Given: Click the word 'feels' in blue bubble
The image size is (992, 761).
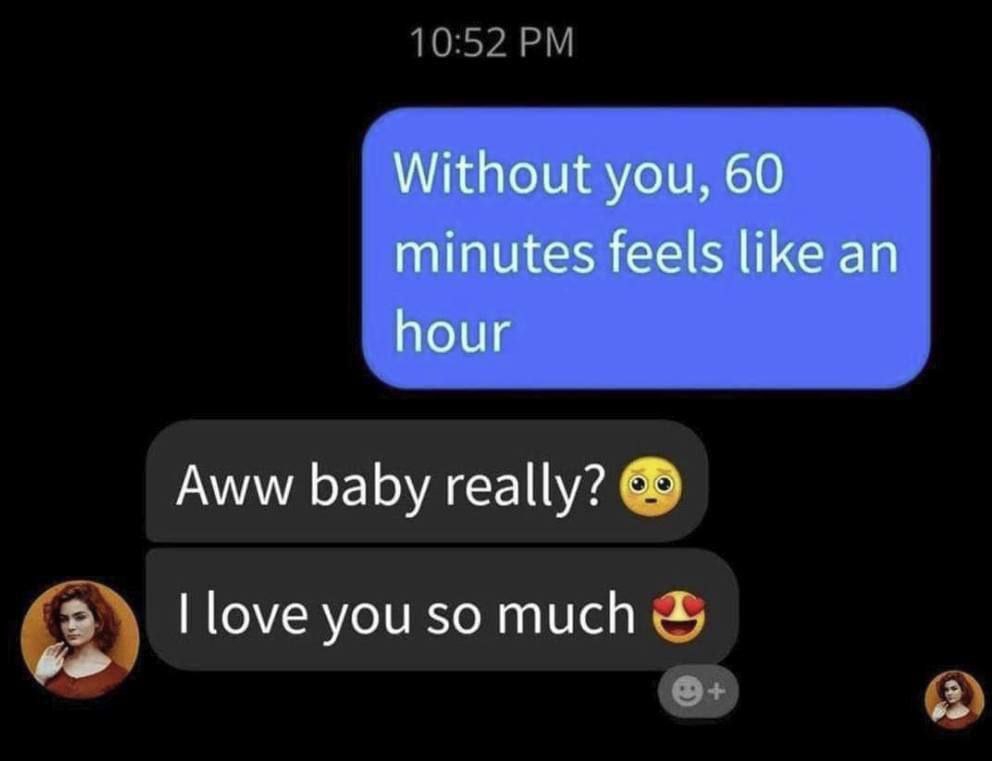Looking at the screenshot, I should click(664, 254).
